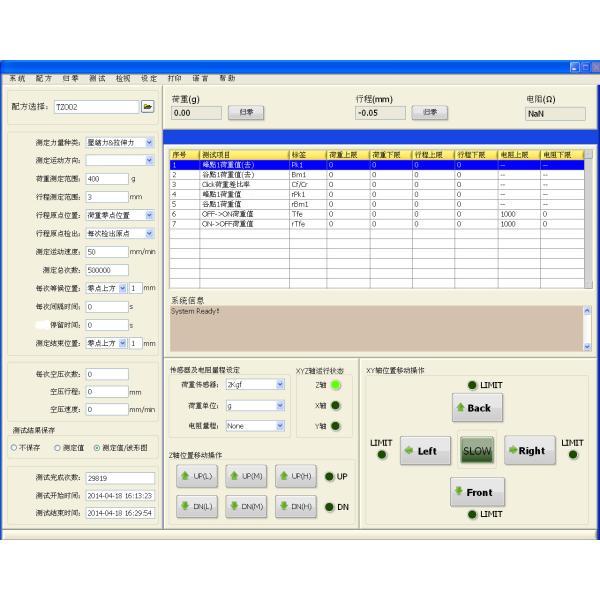600x600 pixels.
Task: Move the XY stage Right
Action: [x=529, y=450]
